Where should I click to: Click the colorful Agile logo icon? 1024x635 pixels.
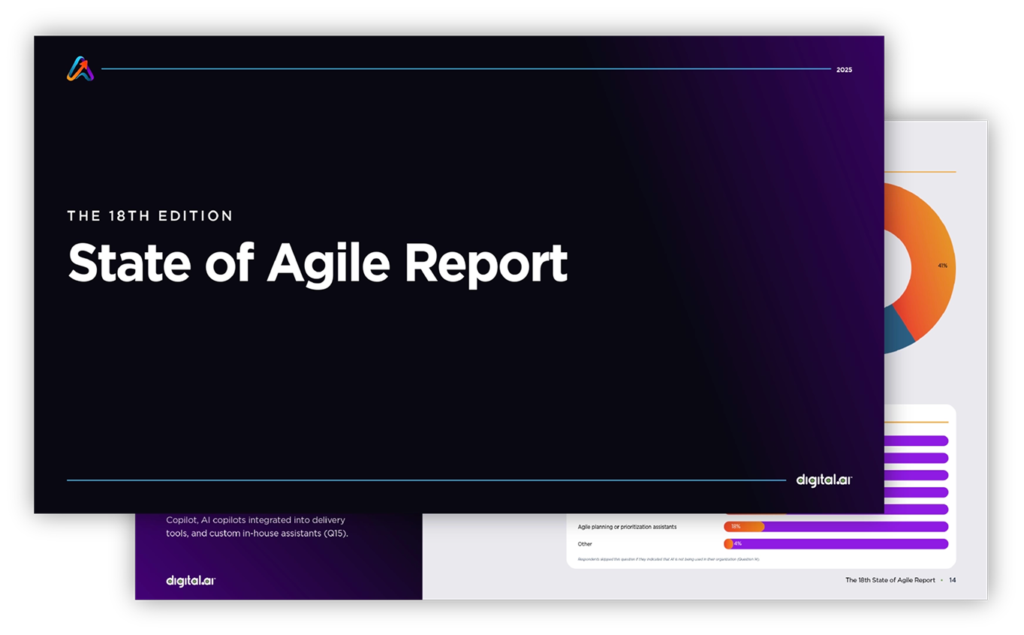(80, 69)
